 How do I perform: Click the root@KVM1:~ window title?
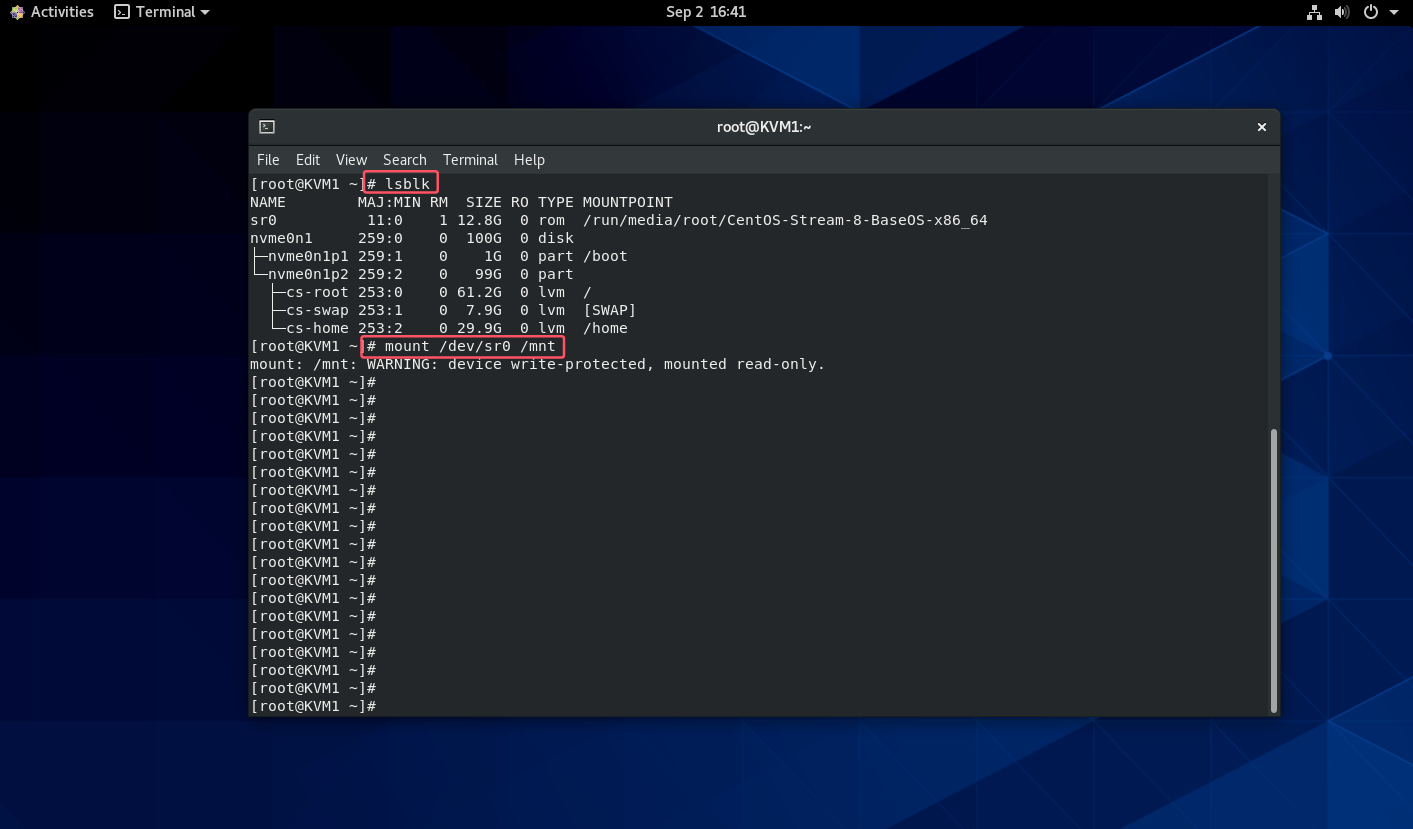(x=764, y=127)
